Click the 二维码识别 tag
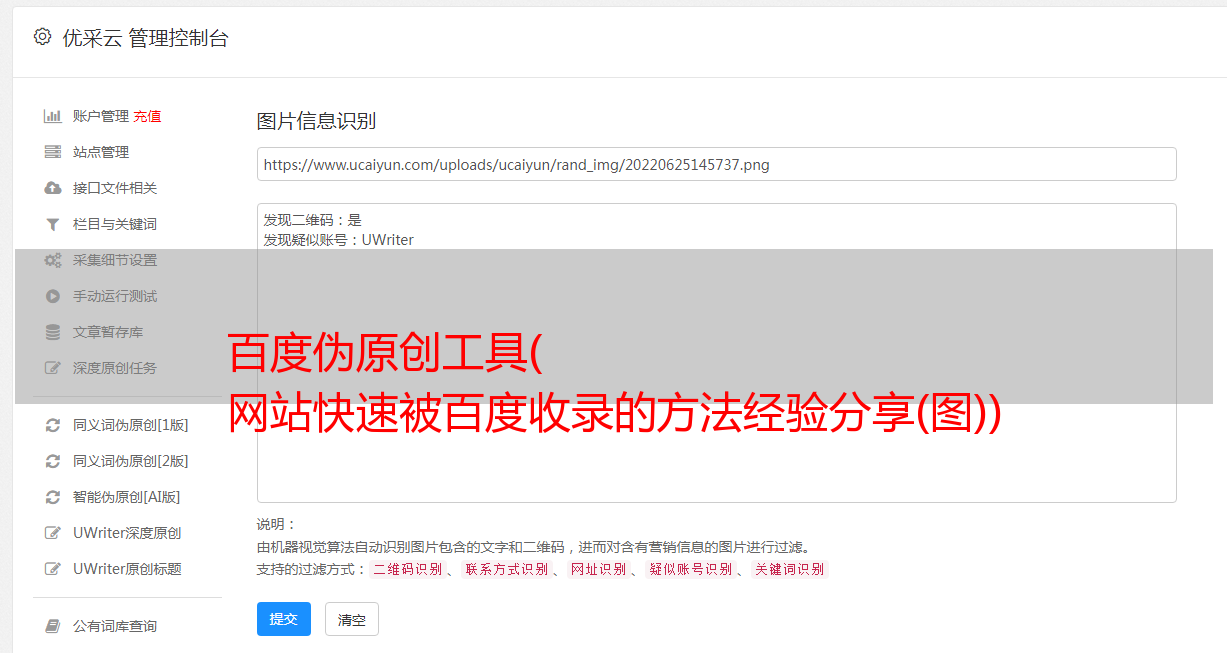 (407, 569)
